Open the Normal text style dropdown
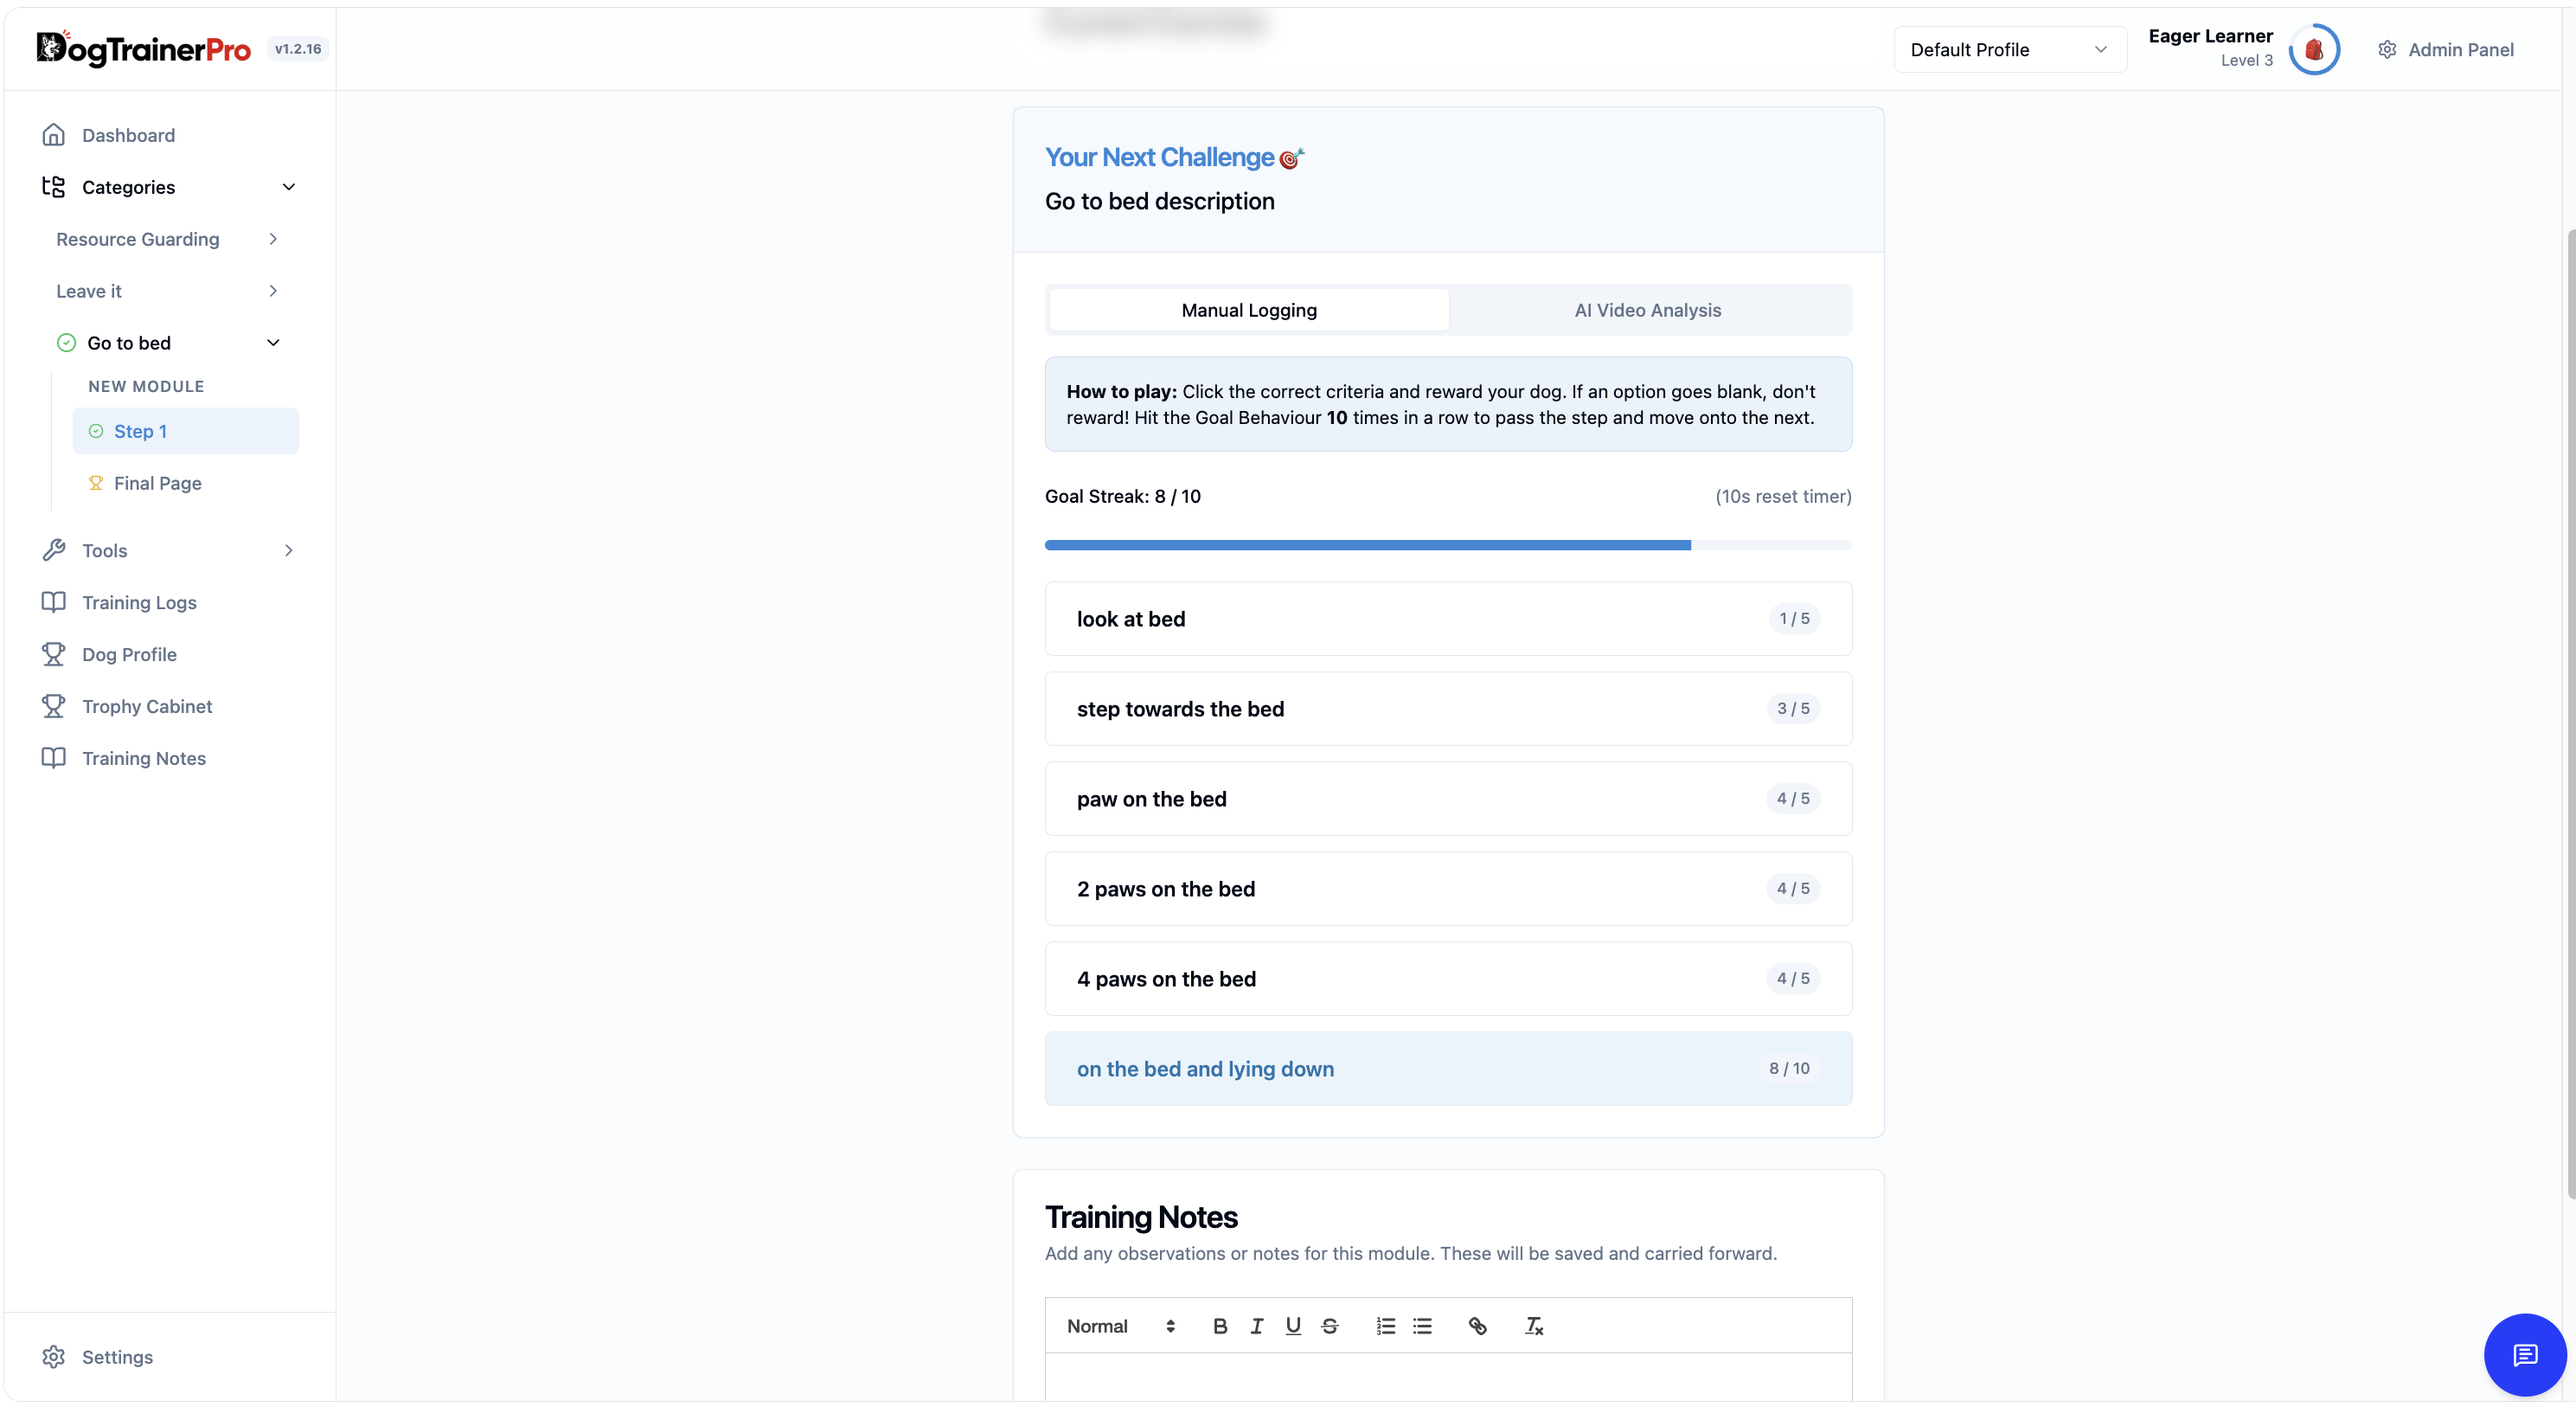 [x=1120, y=1326]
